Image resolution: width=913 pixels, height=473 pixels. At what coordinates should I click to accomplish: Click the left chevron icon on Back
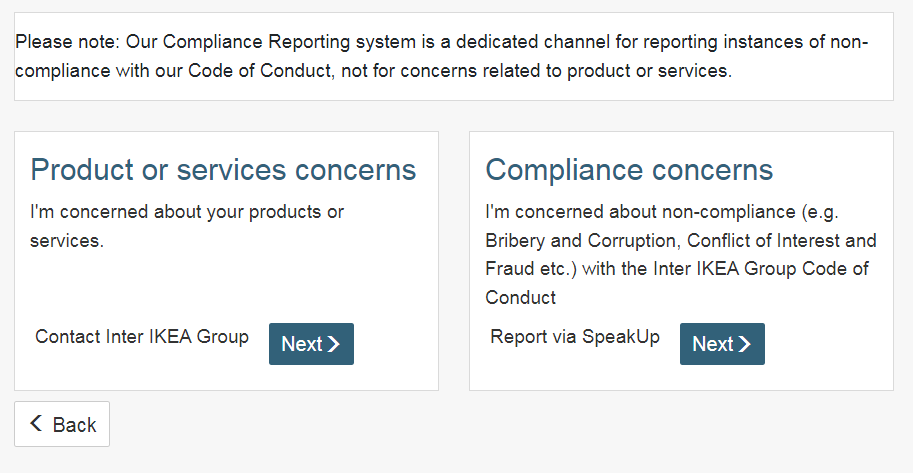(x=36, y=424)
